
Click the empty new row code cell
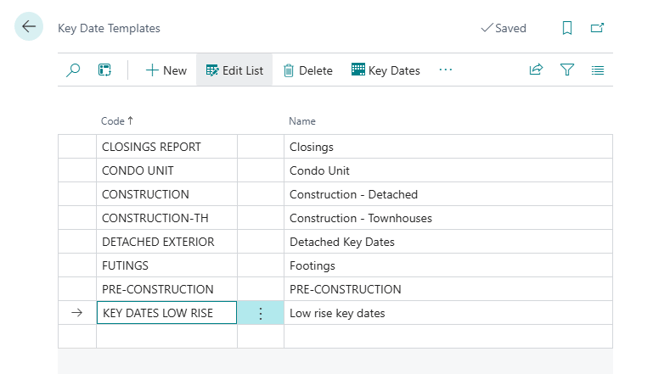(167, 336)
